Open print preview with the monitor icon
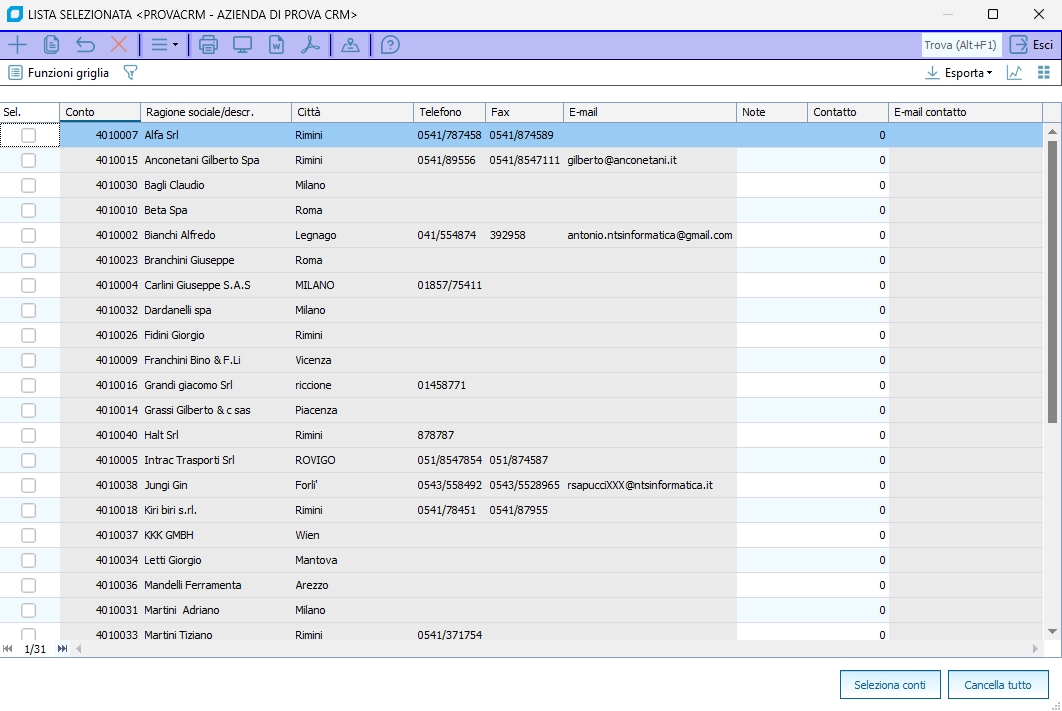Screen dimensions: 1062x711 pos(242,45)
